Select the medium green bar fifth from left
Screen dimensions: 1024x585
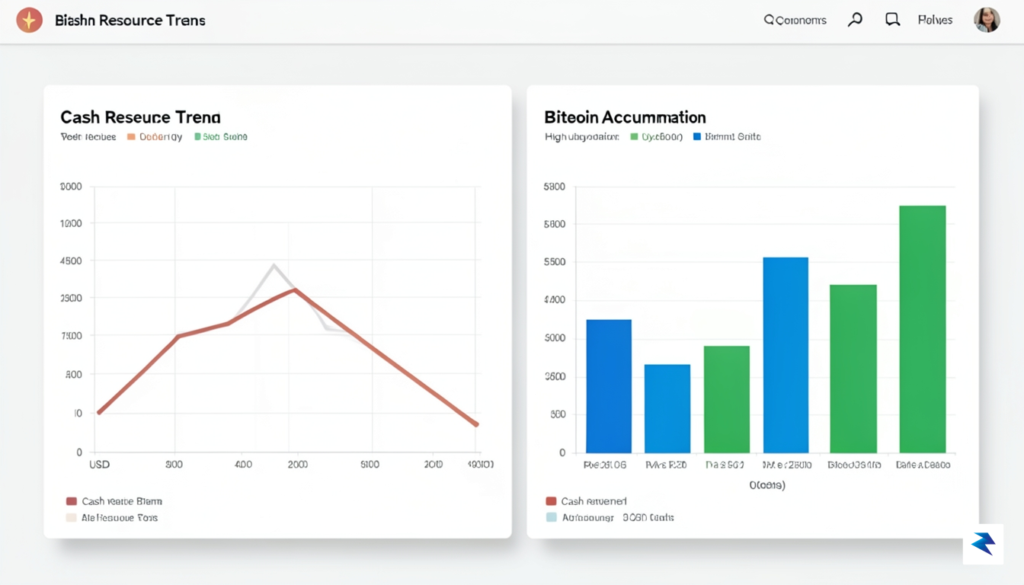tap(853, 368)
